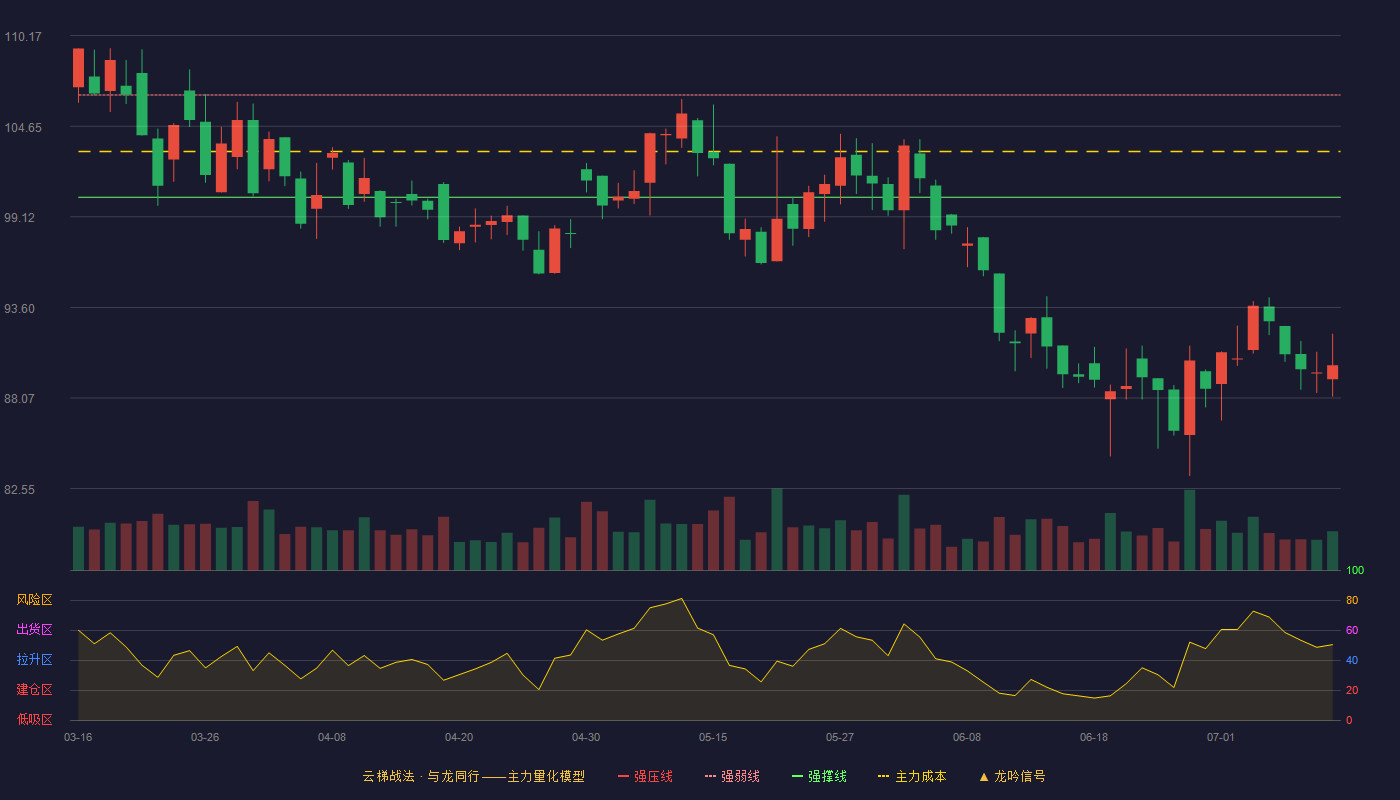1400x800 pixels.
Task: Click the 低吸区 zone label
Action: click(34, 720)
